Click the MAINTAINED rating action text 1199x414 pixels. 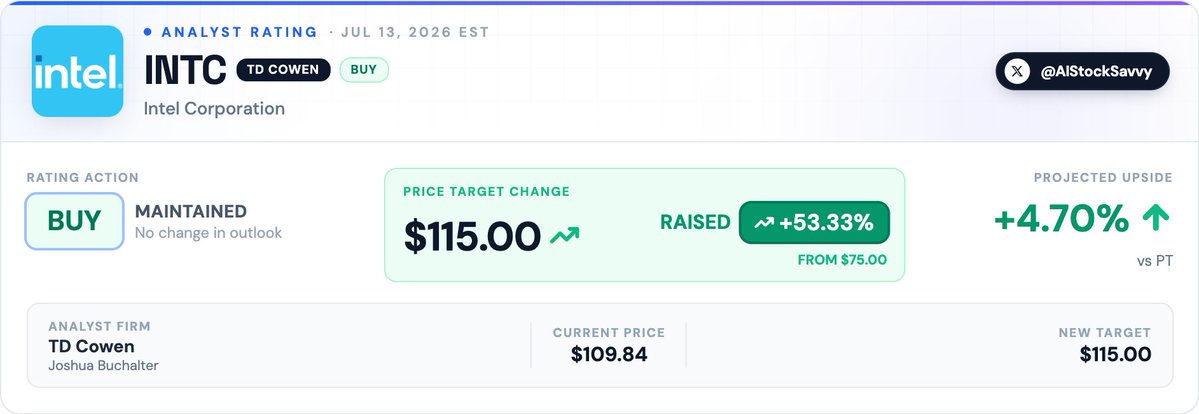pyautogui.click(x=190, y=211)
